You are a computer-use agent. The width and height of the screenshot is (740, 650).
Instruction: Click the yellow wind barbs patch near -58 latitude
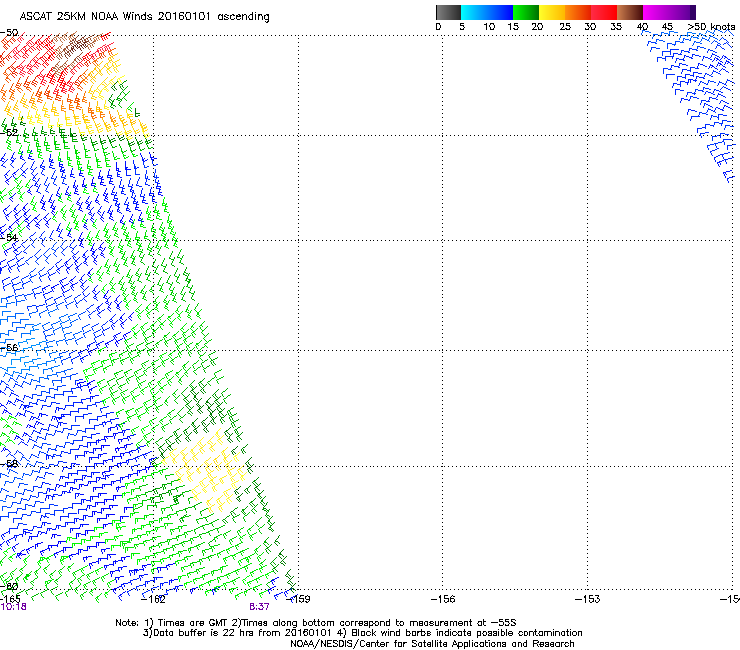point(205,470)
